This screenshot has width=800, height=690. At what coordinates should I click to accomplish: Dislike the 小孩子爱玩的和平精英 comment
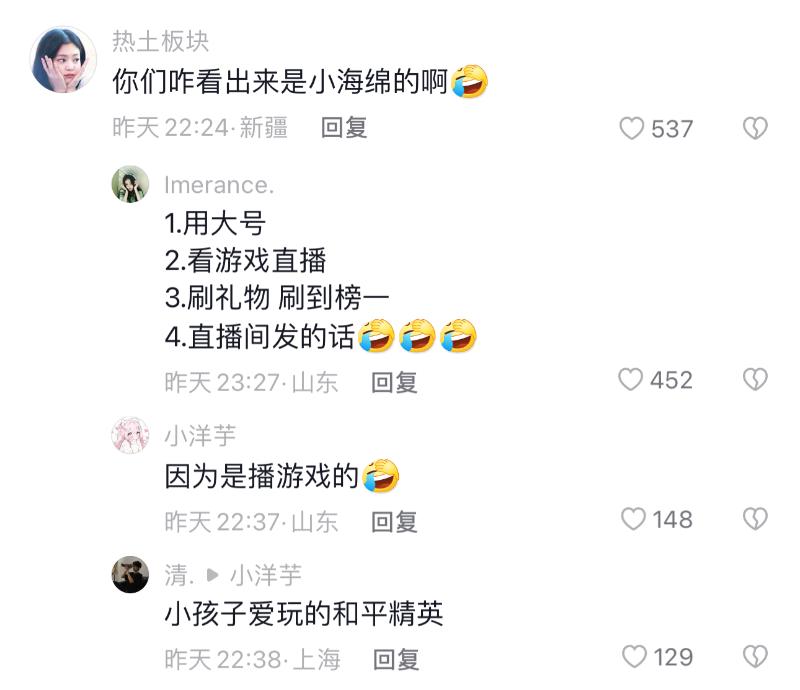755,656
